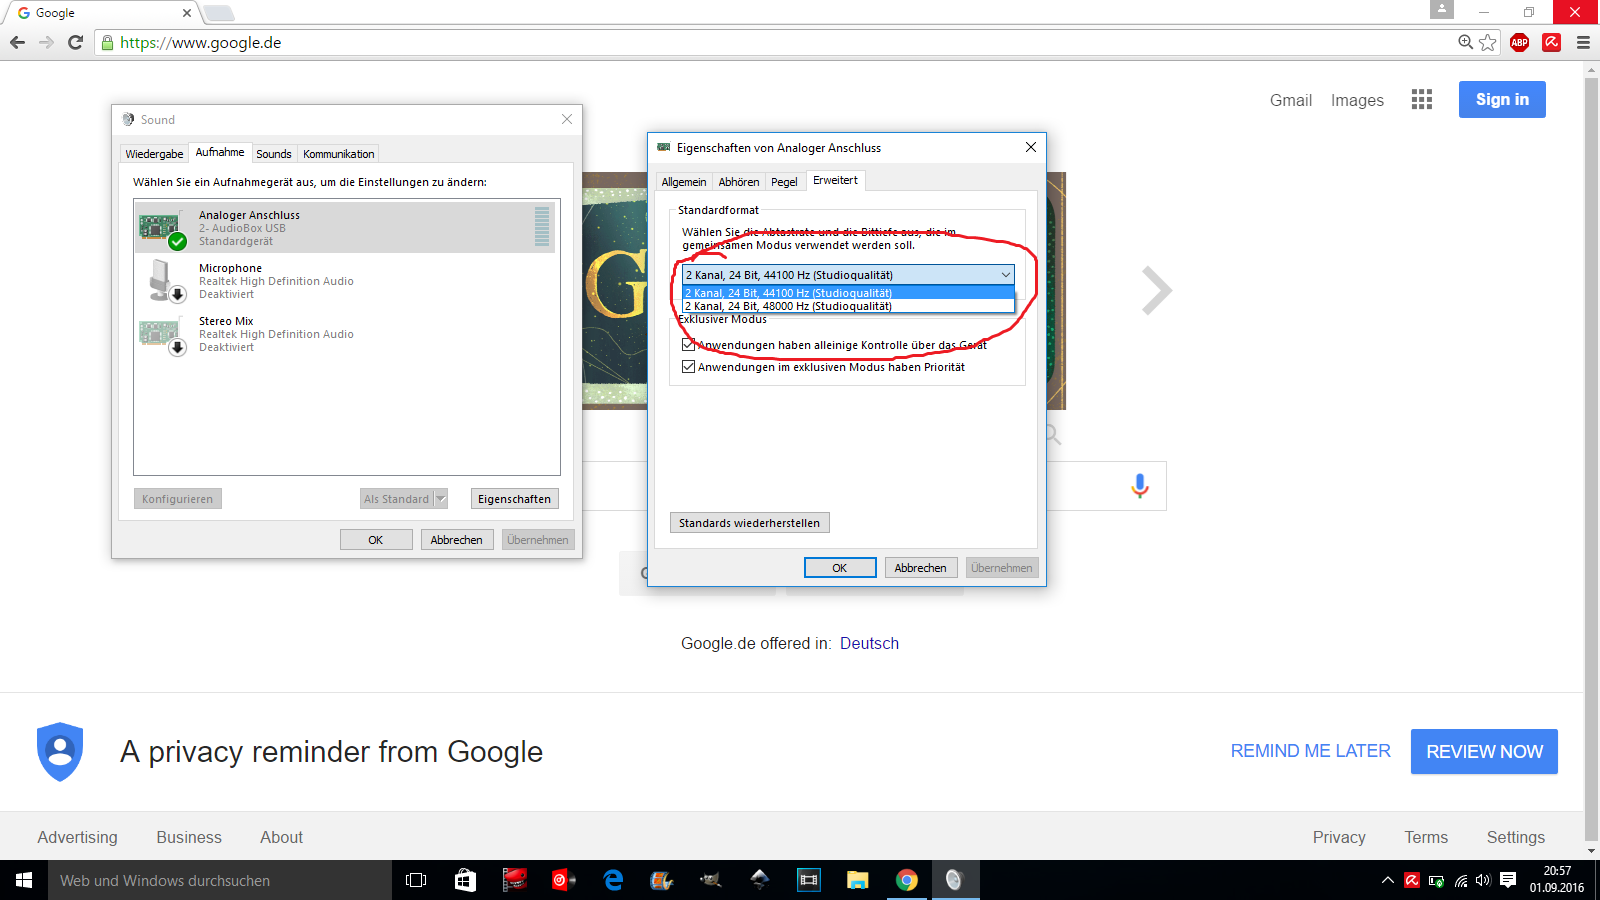This screenshot has height=900, width=1600.
Task: Open the Google apps grid
Action: (x=1422, y=99)
